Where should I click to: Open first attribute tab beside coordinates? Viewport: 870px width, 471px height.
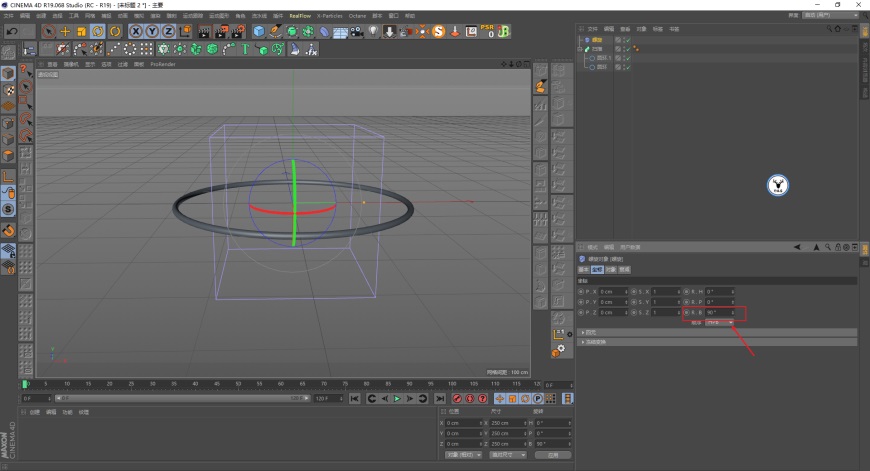(x=584, y=270)
